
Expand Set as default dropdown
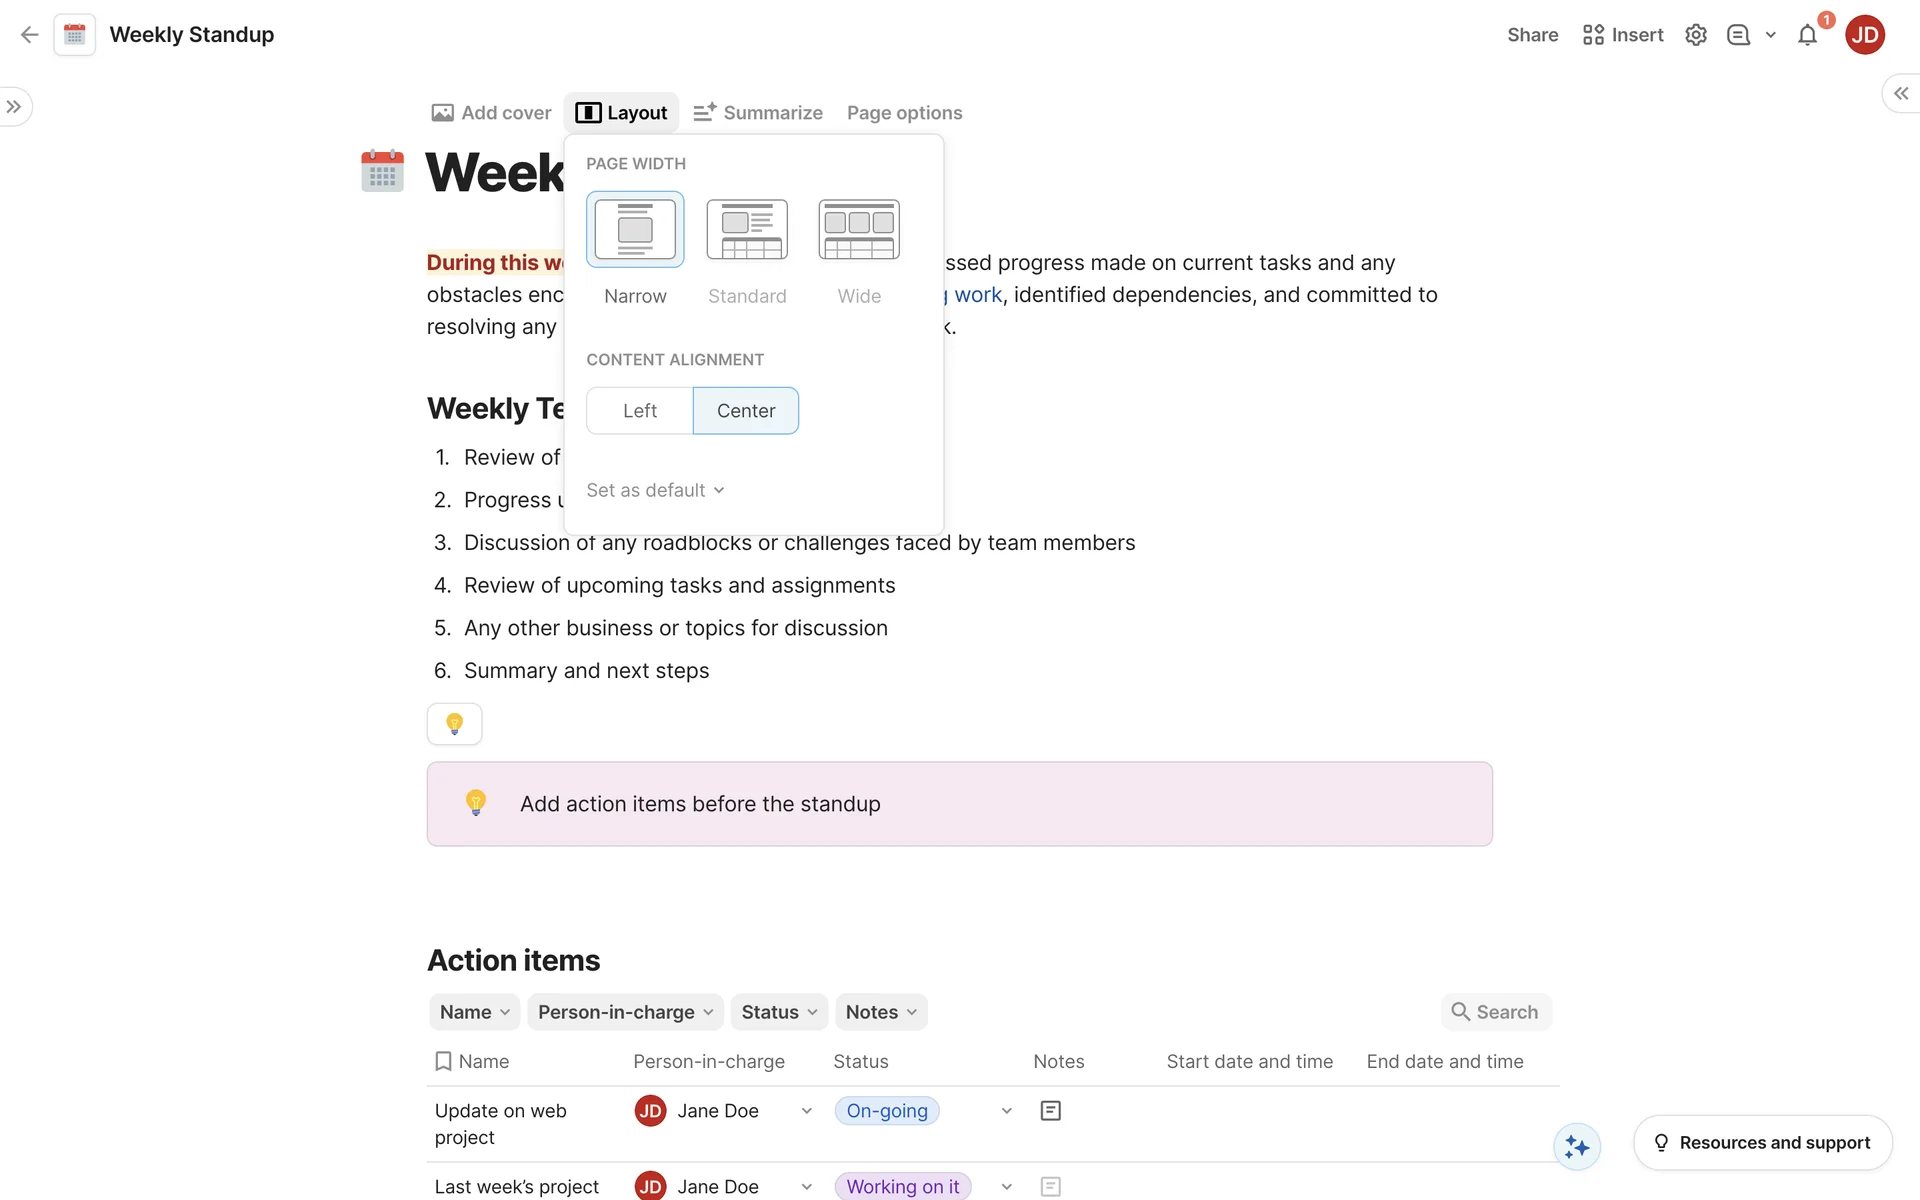click(x=655, y=490)
